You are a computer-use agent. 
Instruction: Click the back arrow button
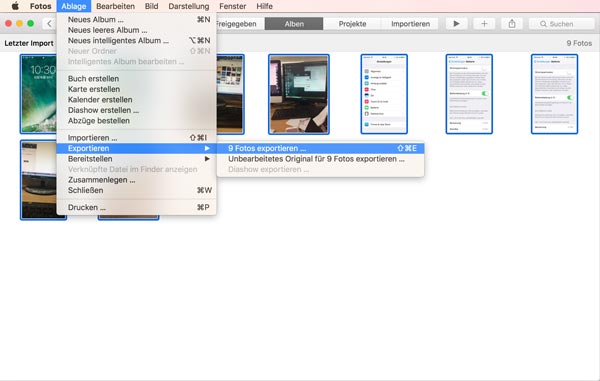pos(49,24)
